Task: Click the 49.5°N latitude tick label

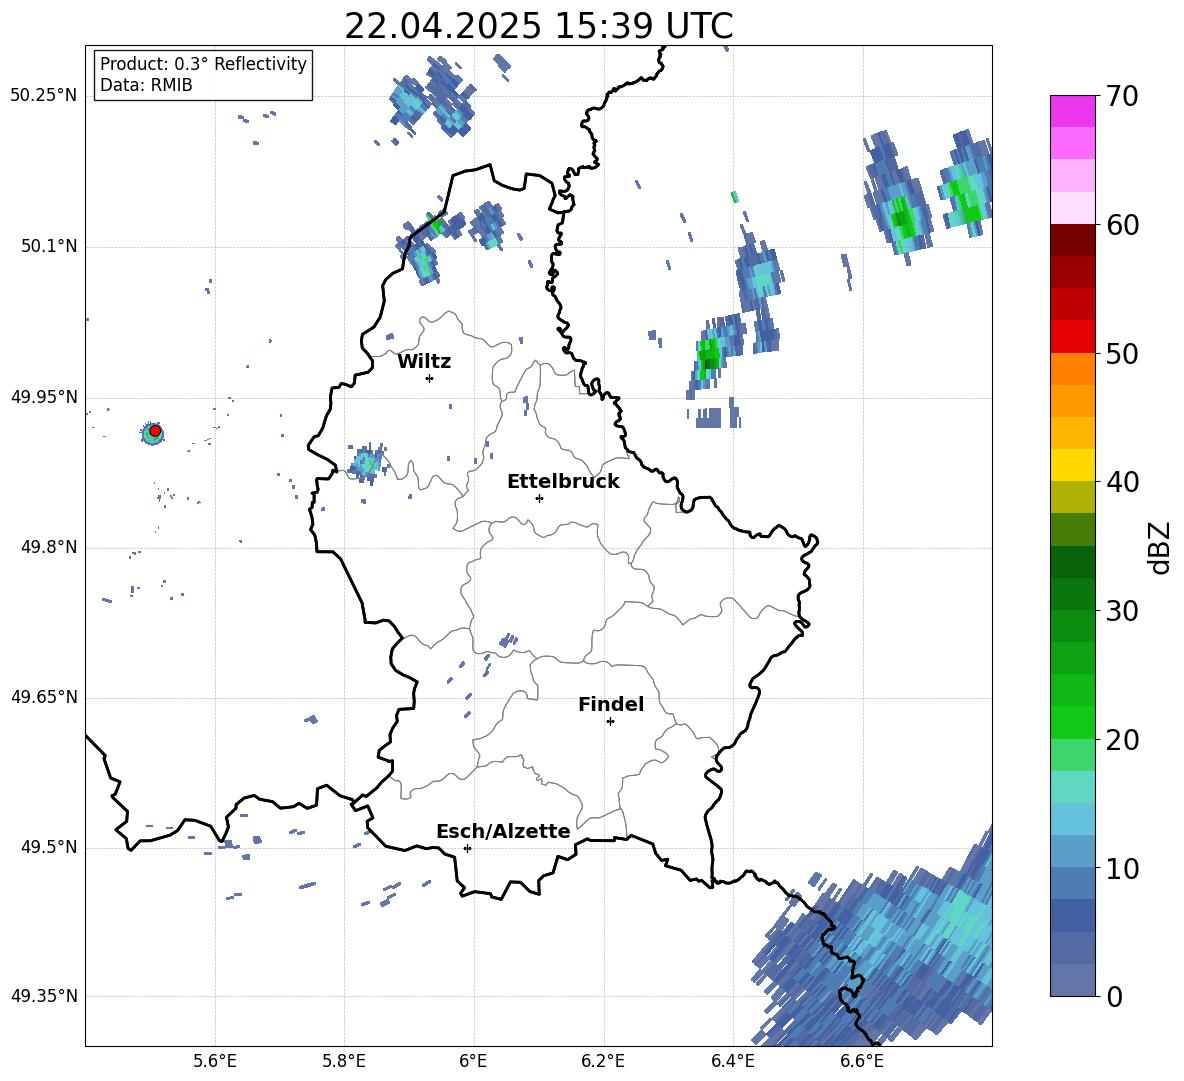Action: tap(48, 848)
